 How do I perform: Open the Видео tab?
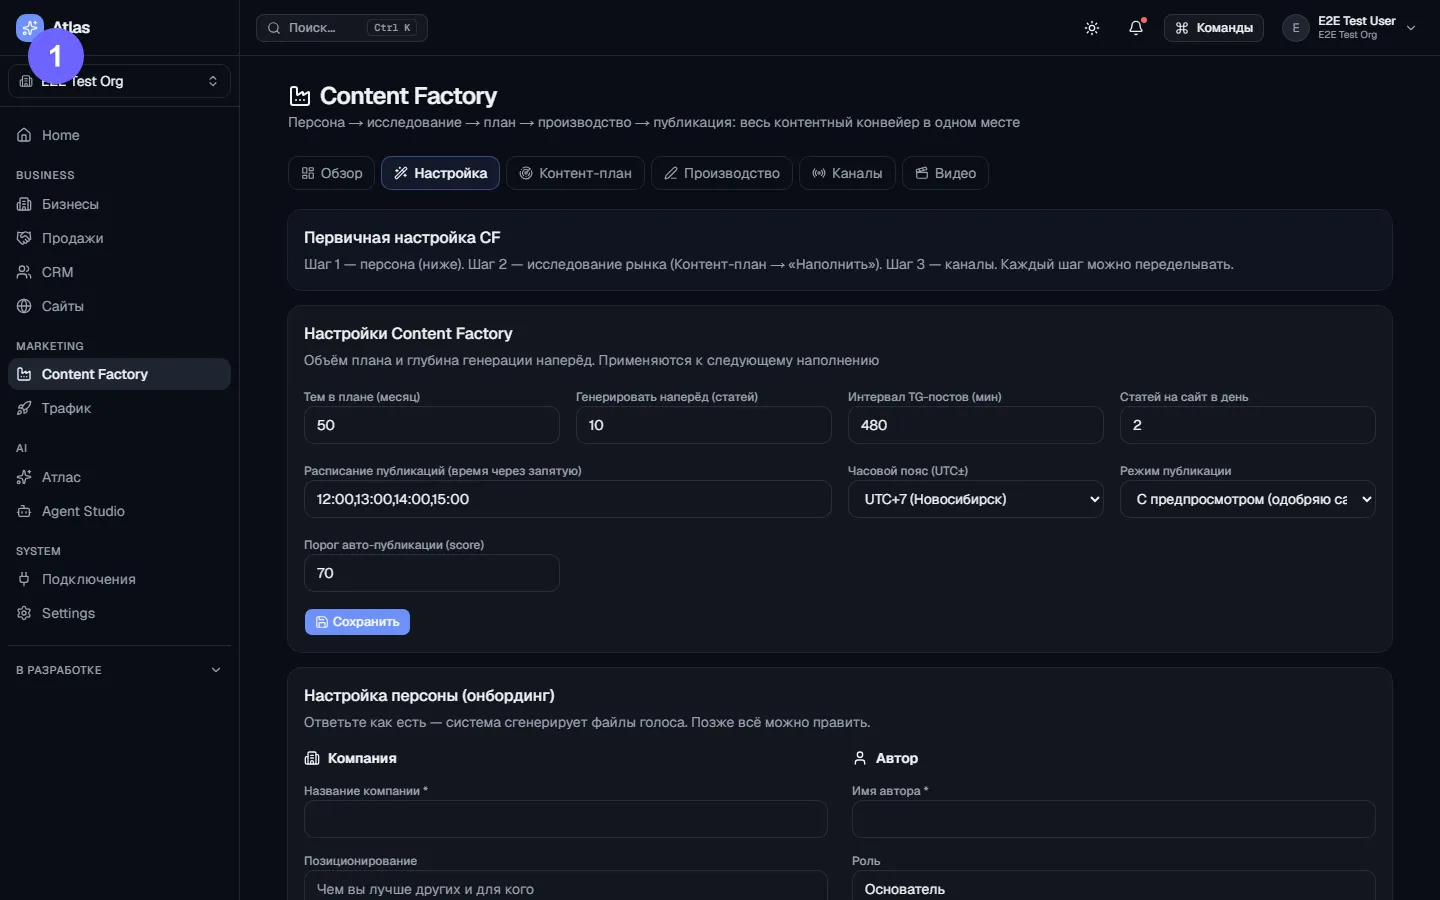click(946, 173)
